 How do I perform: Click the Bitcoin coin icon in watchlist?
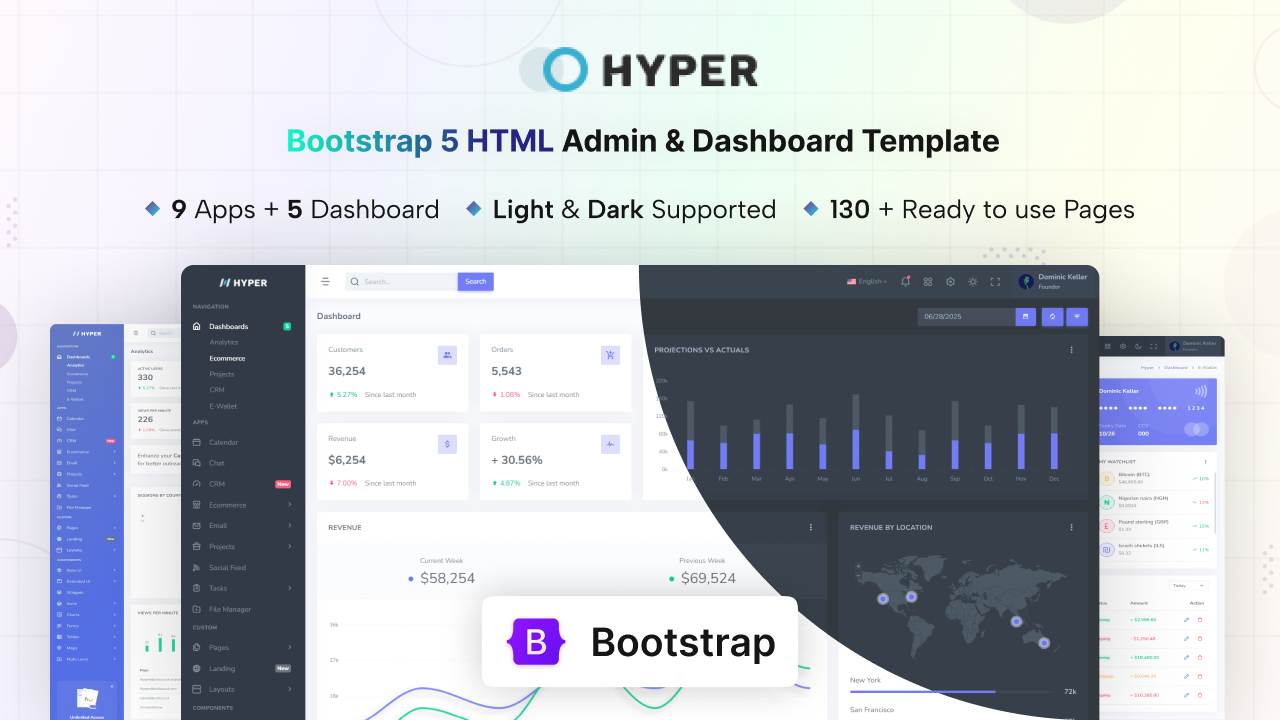[x=1107, y=478]
